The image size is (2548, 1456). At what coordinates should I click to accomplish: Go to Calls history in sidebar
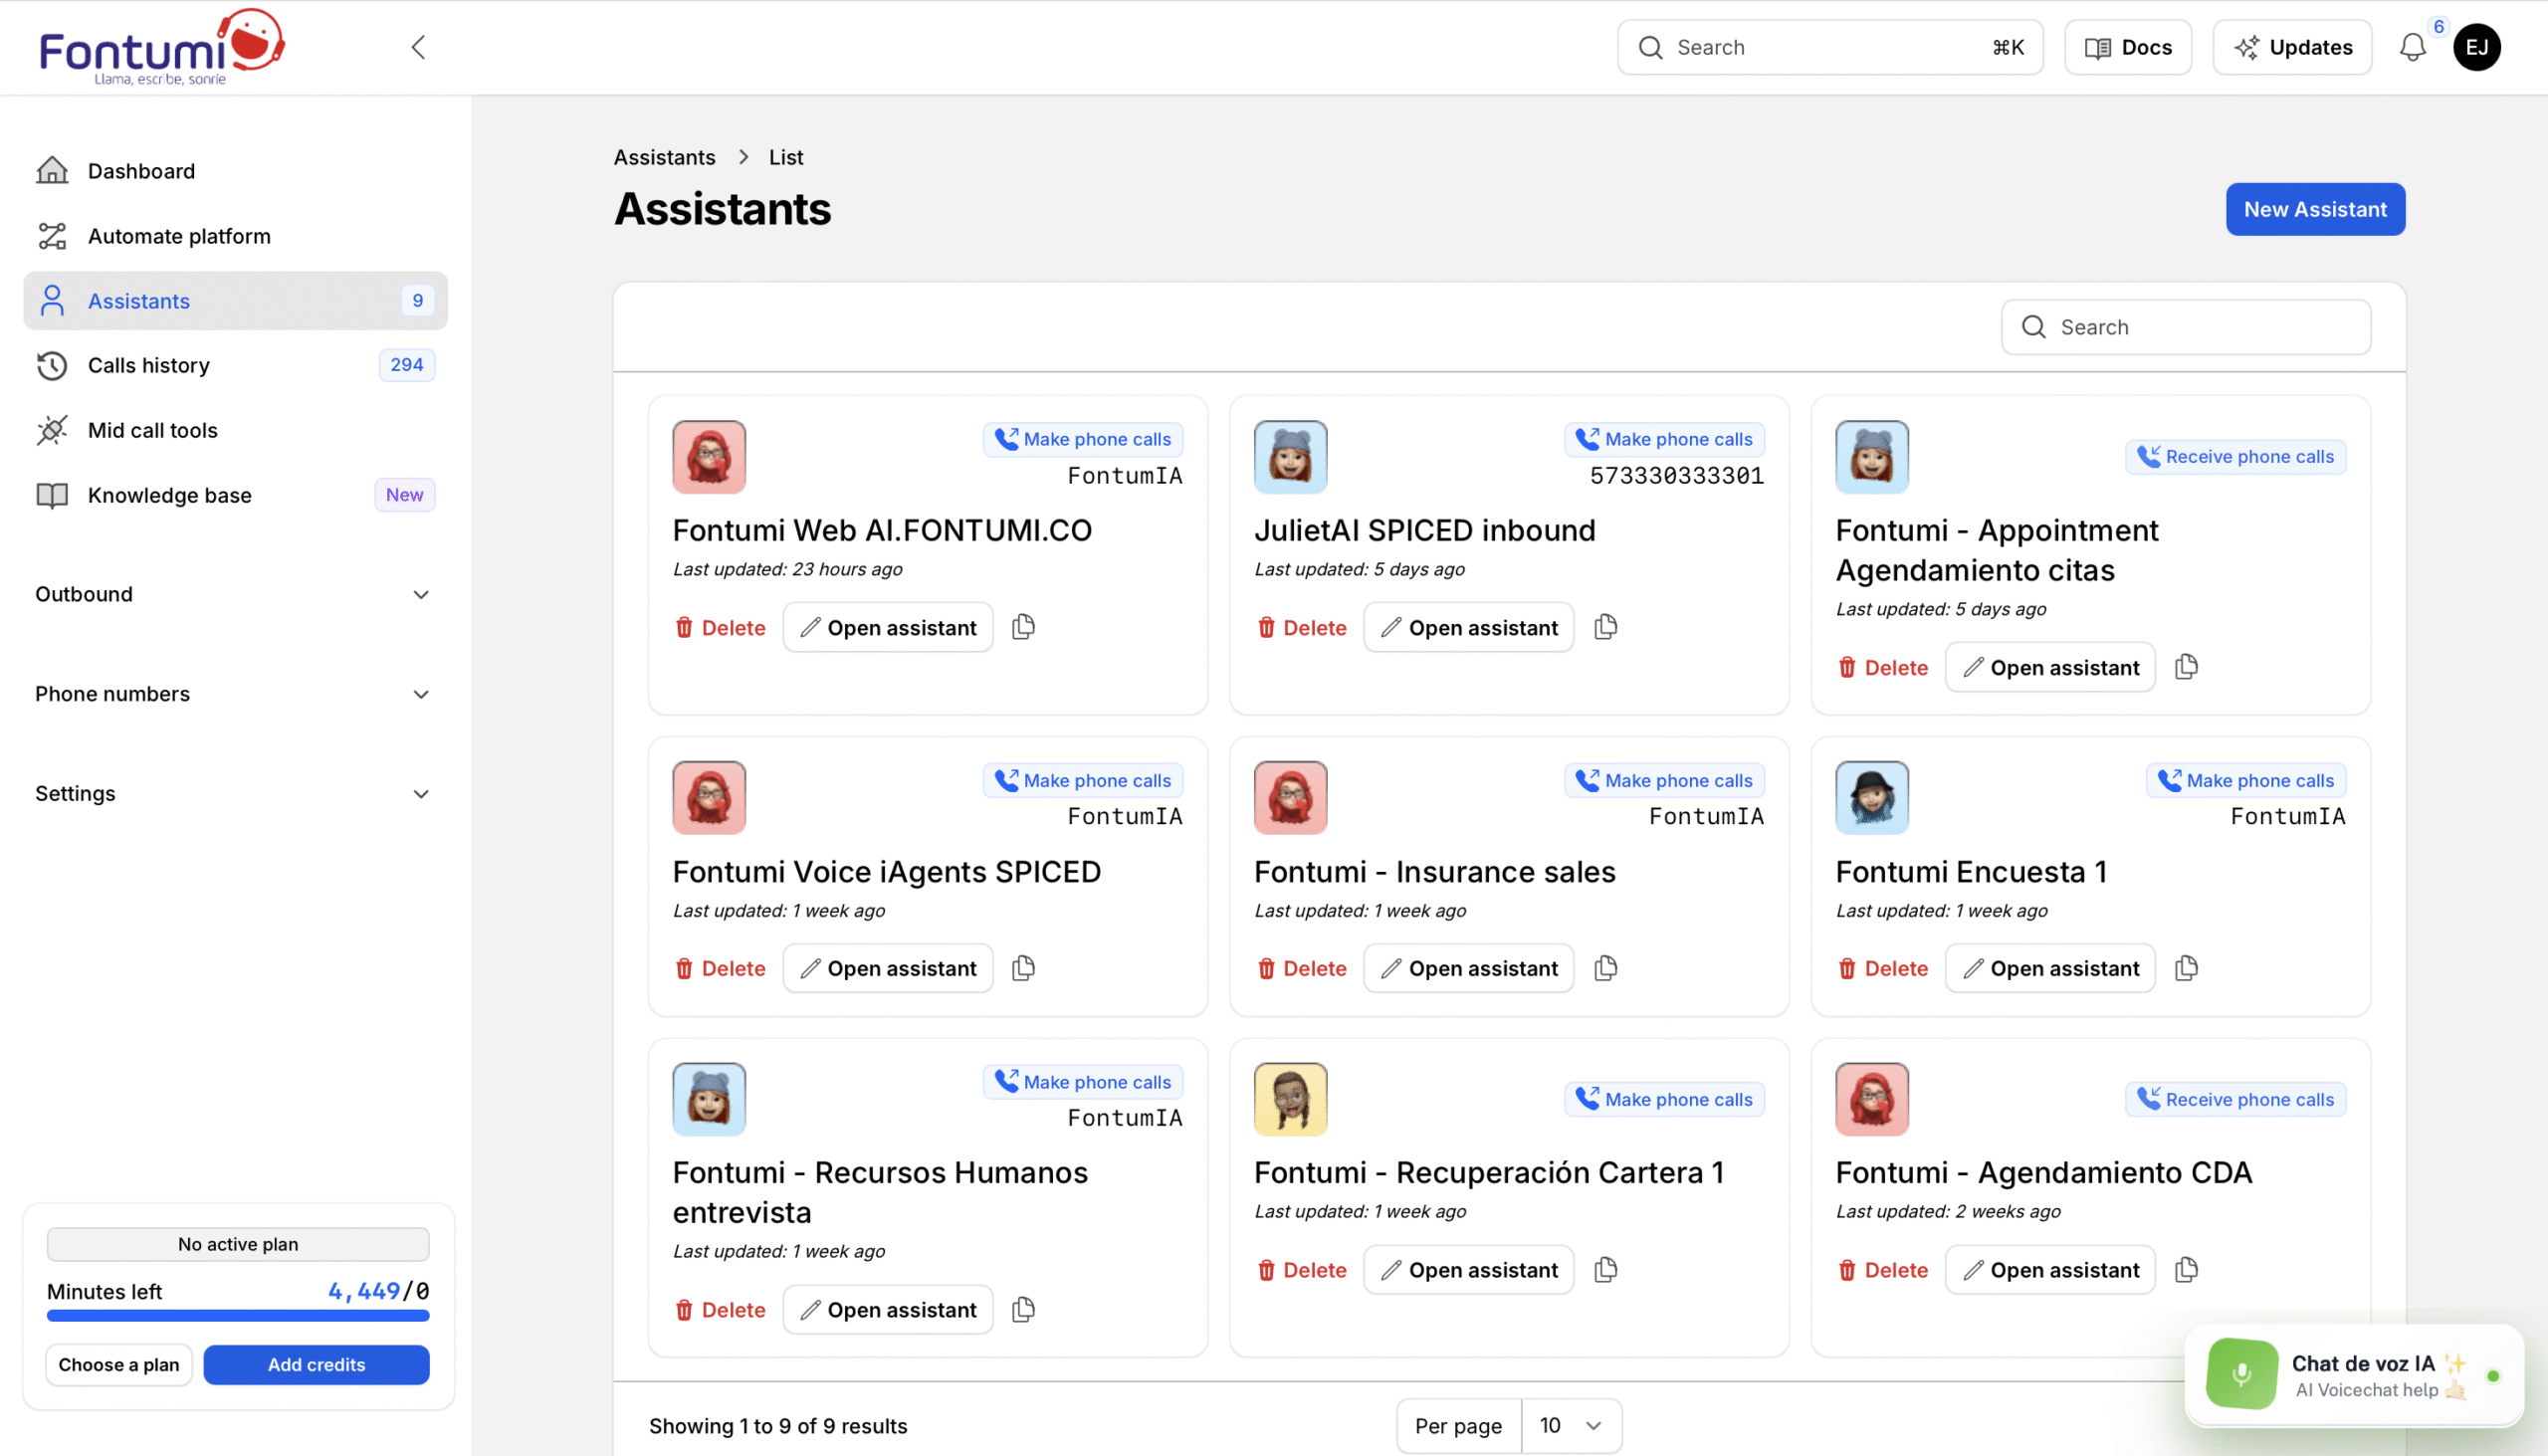(x=149, y=365)
